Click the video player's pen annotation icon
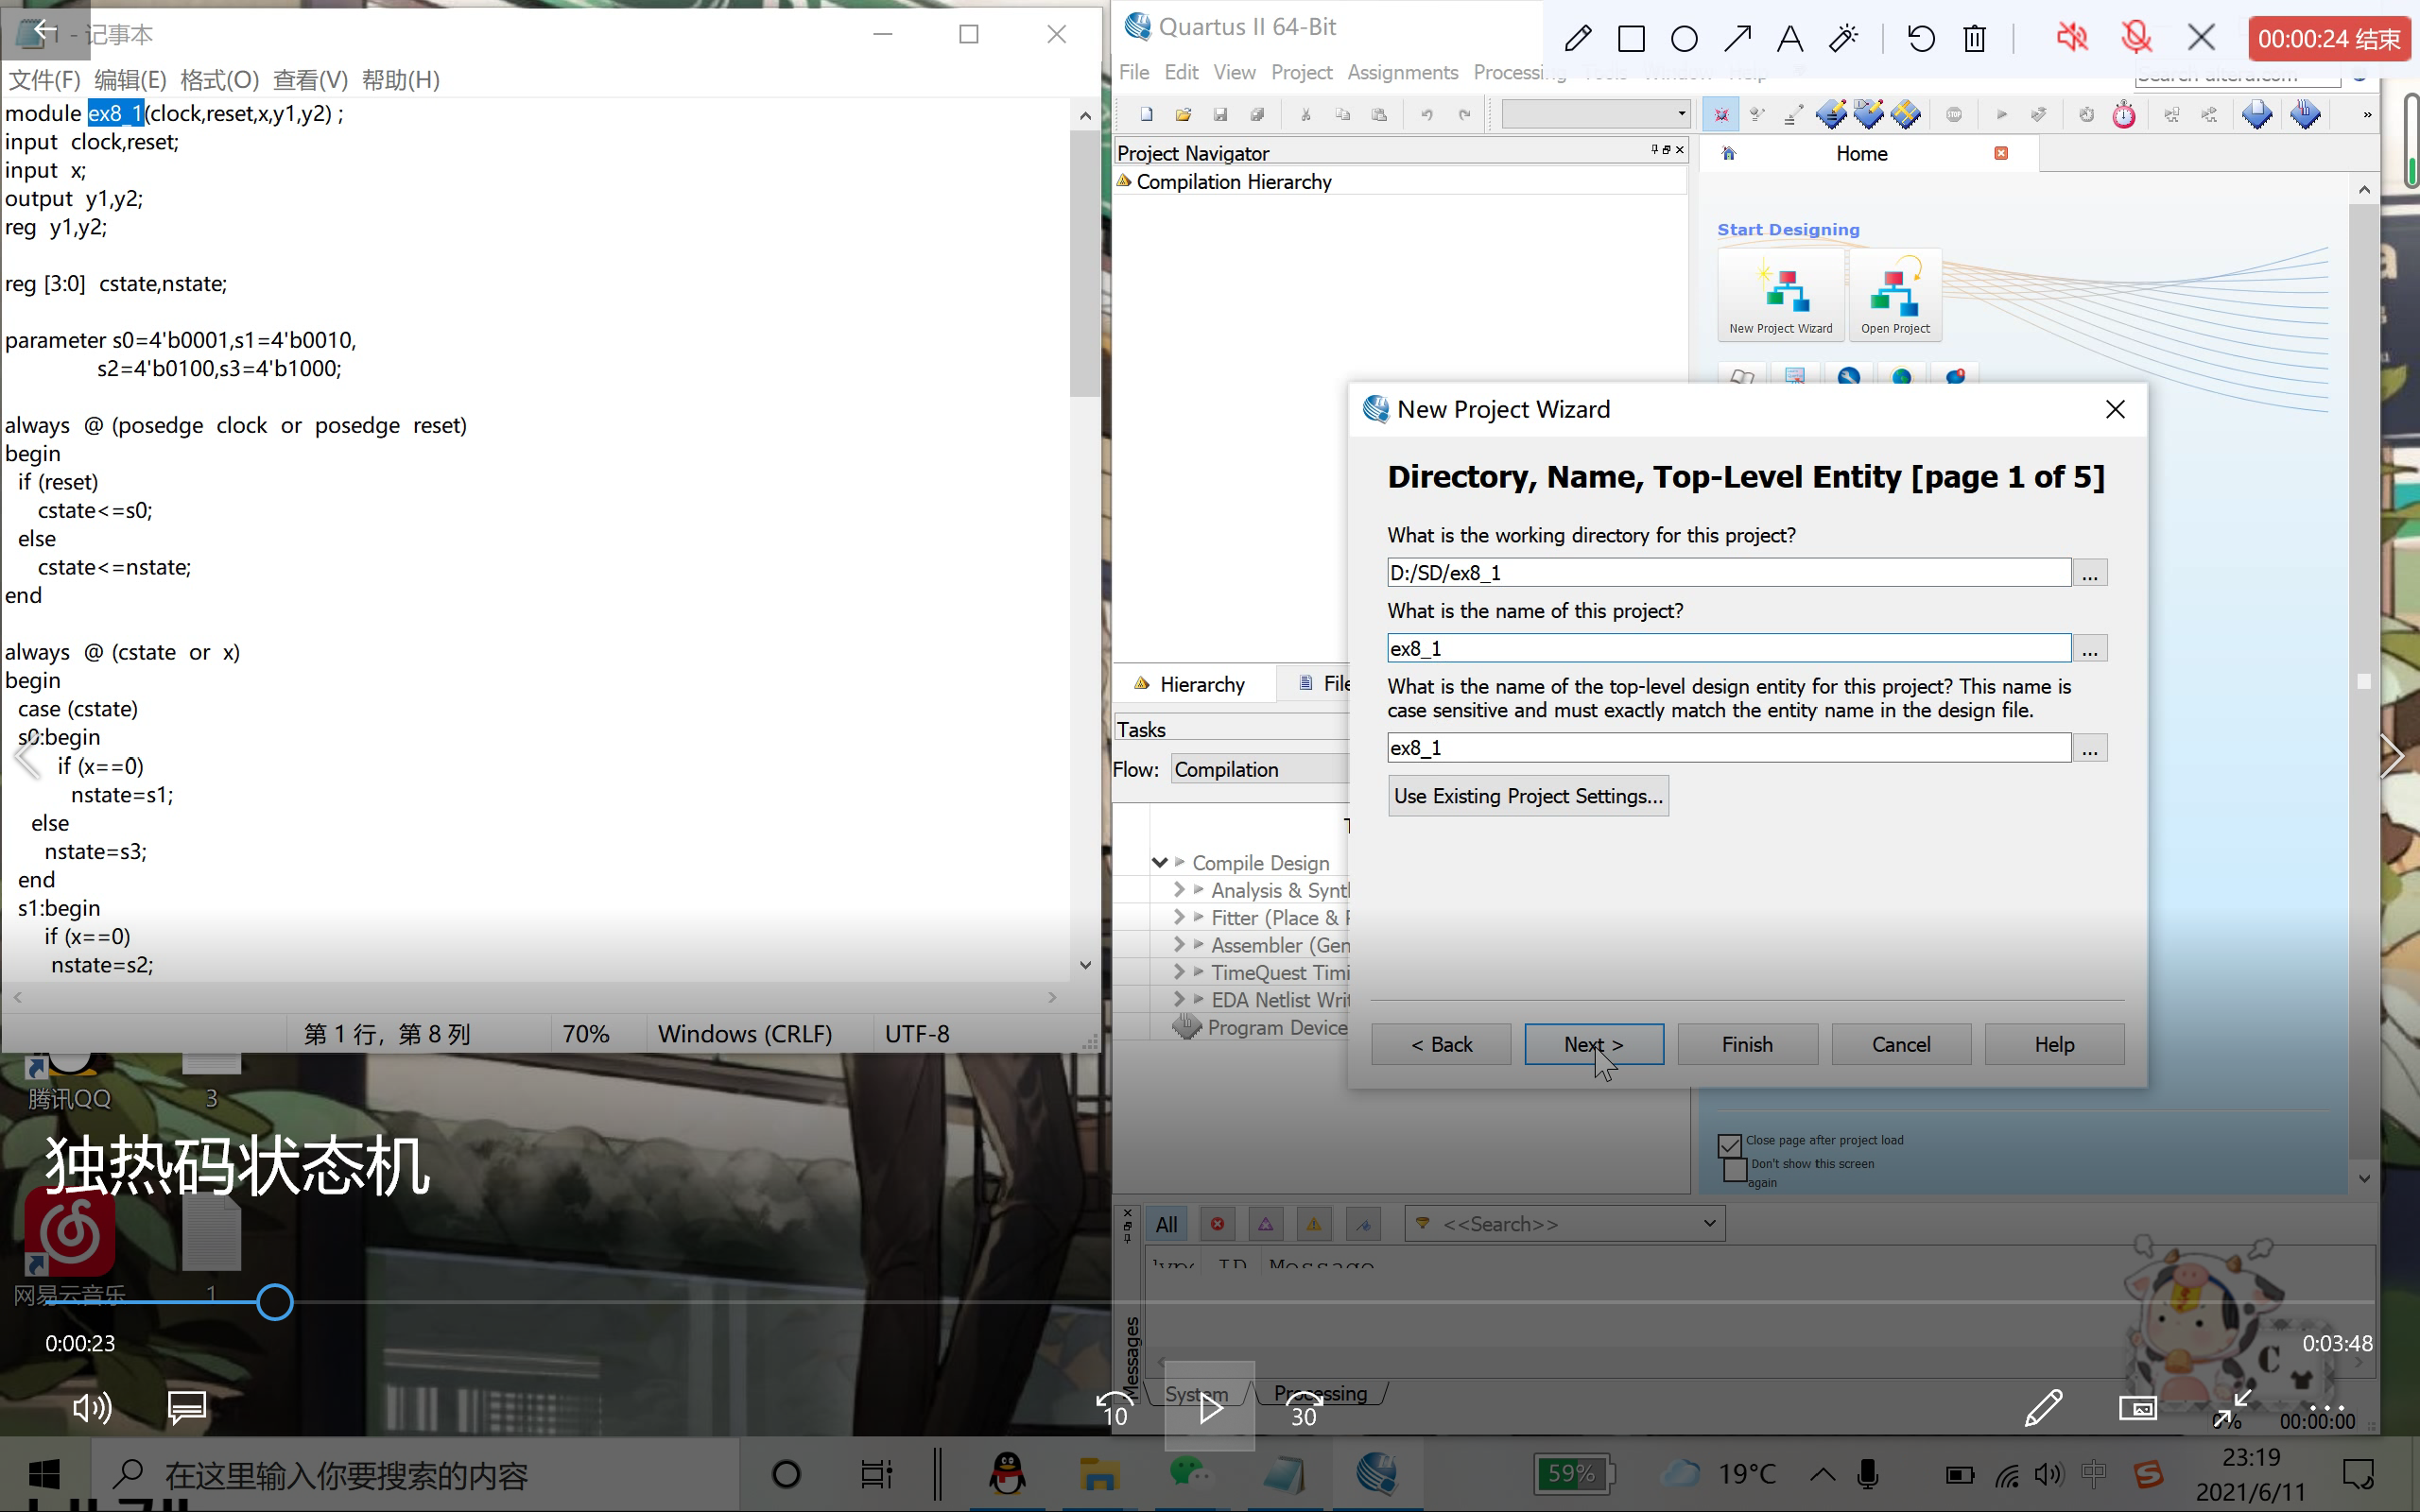This screenshot has width=2420, height=1512. point(2043,1408)
